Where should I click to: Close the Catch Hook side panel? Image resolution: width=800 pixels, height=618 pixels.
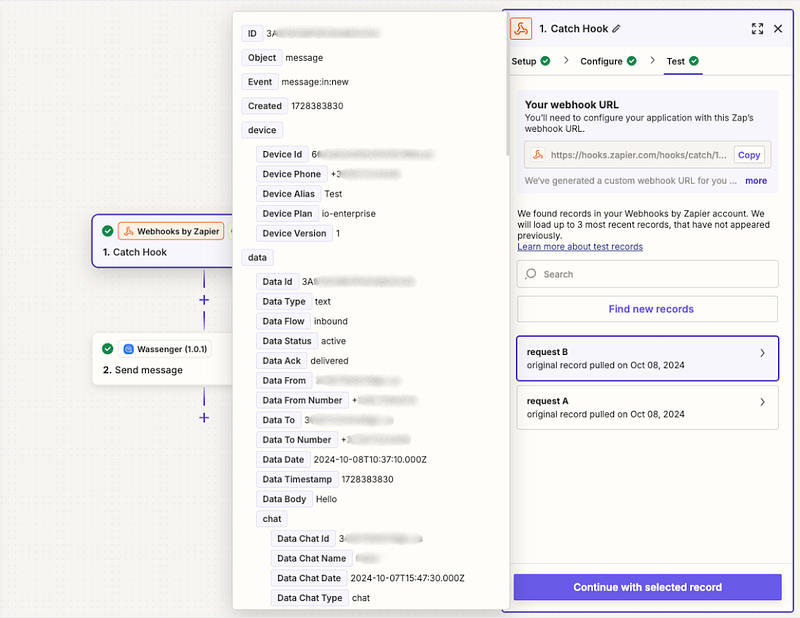pyautogui.click(x=778, y=29)
